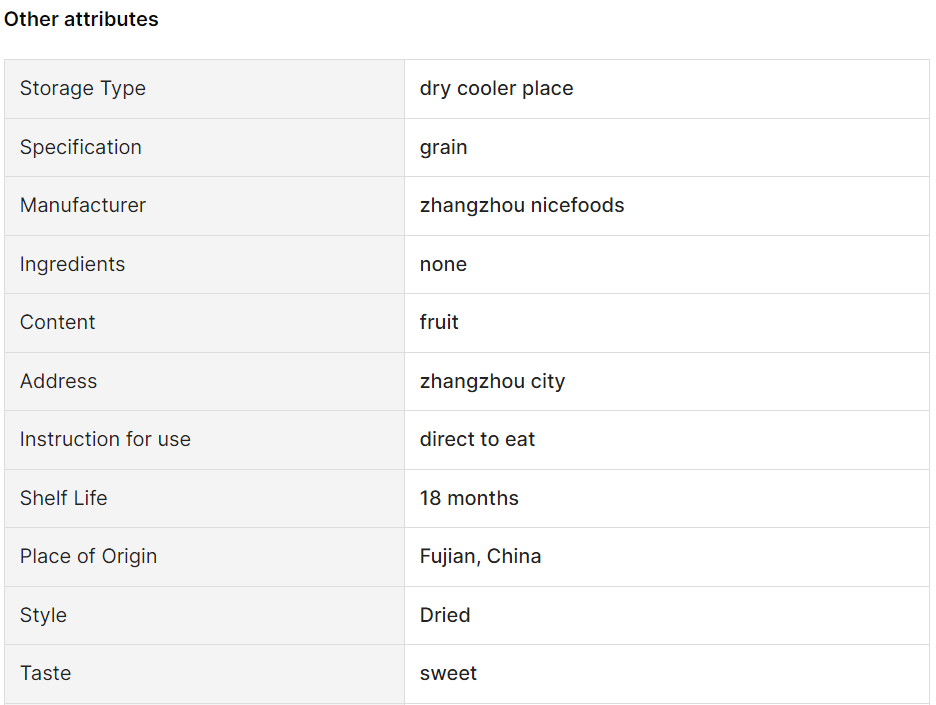Click the 'Dried' style value
The width and height of the screenshot is (936, 705).
tap(445, 615)
